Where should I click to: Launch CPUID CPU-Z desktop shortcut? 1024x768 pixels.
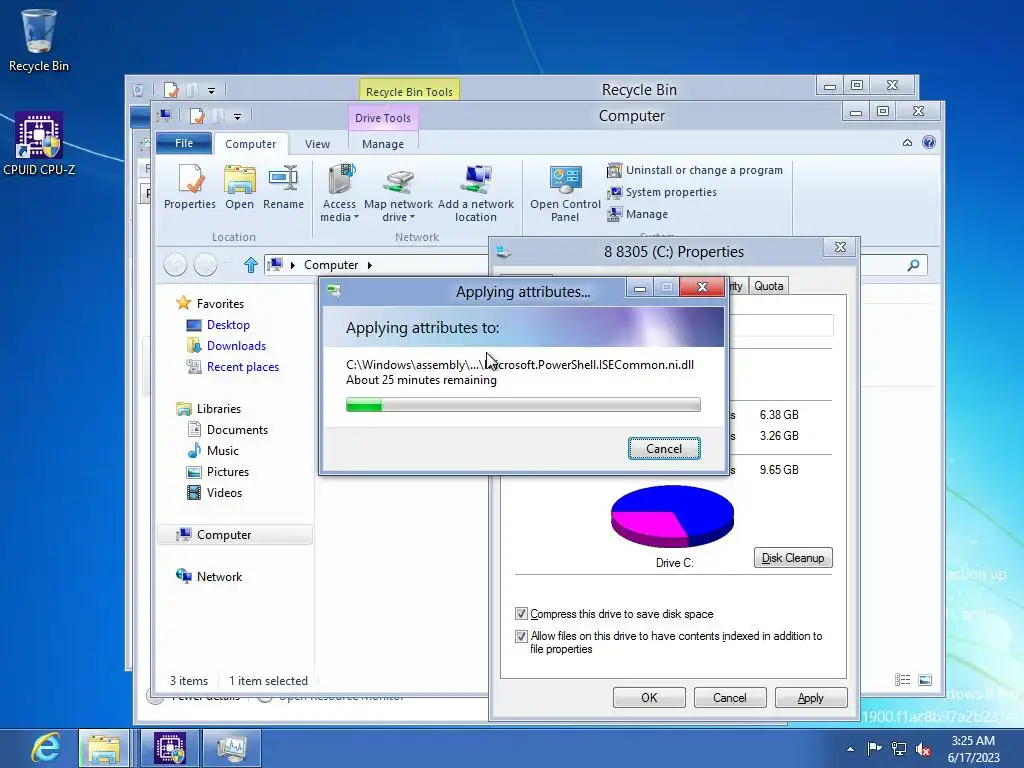pyautogui.click(x=39, y=144)
